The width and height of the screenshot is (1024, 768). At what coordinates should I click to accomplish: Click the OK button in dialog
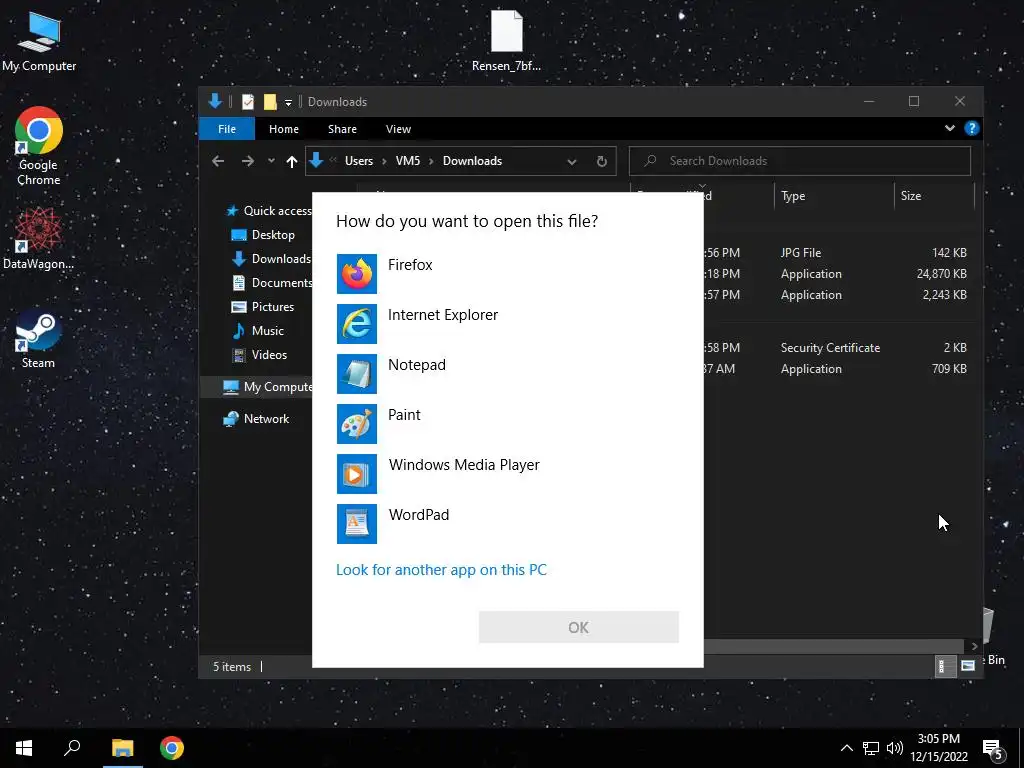[x=579, y=627]
